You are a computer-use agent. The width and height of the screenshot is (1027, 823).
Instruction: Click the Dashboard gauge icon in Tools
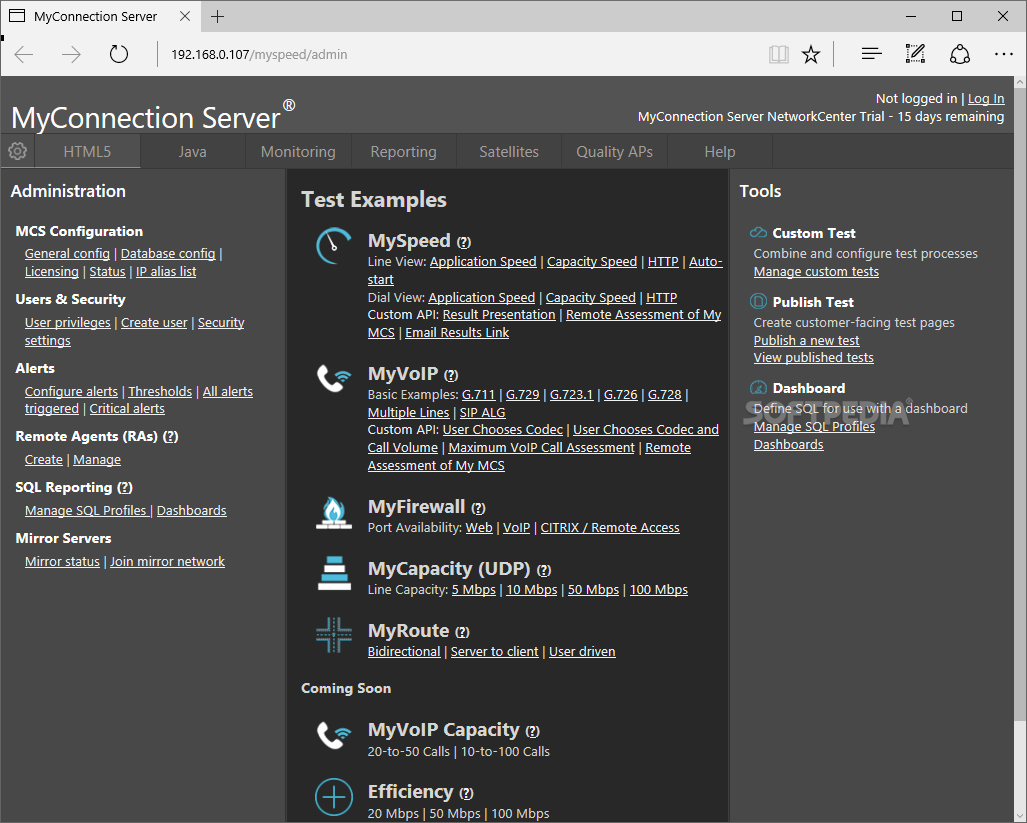pos(758,388)
